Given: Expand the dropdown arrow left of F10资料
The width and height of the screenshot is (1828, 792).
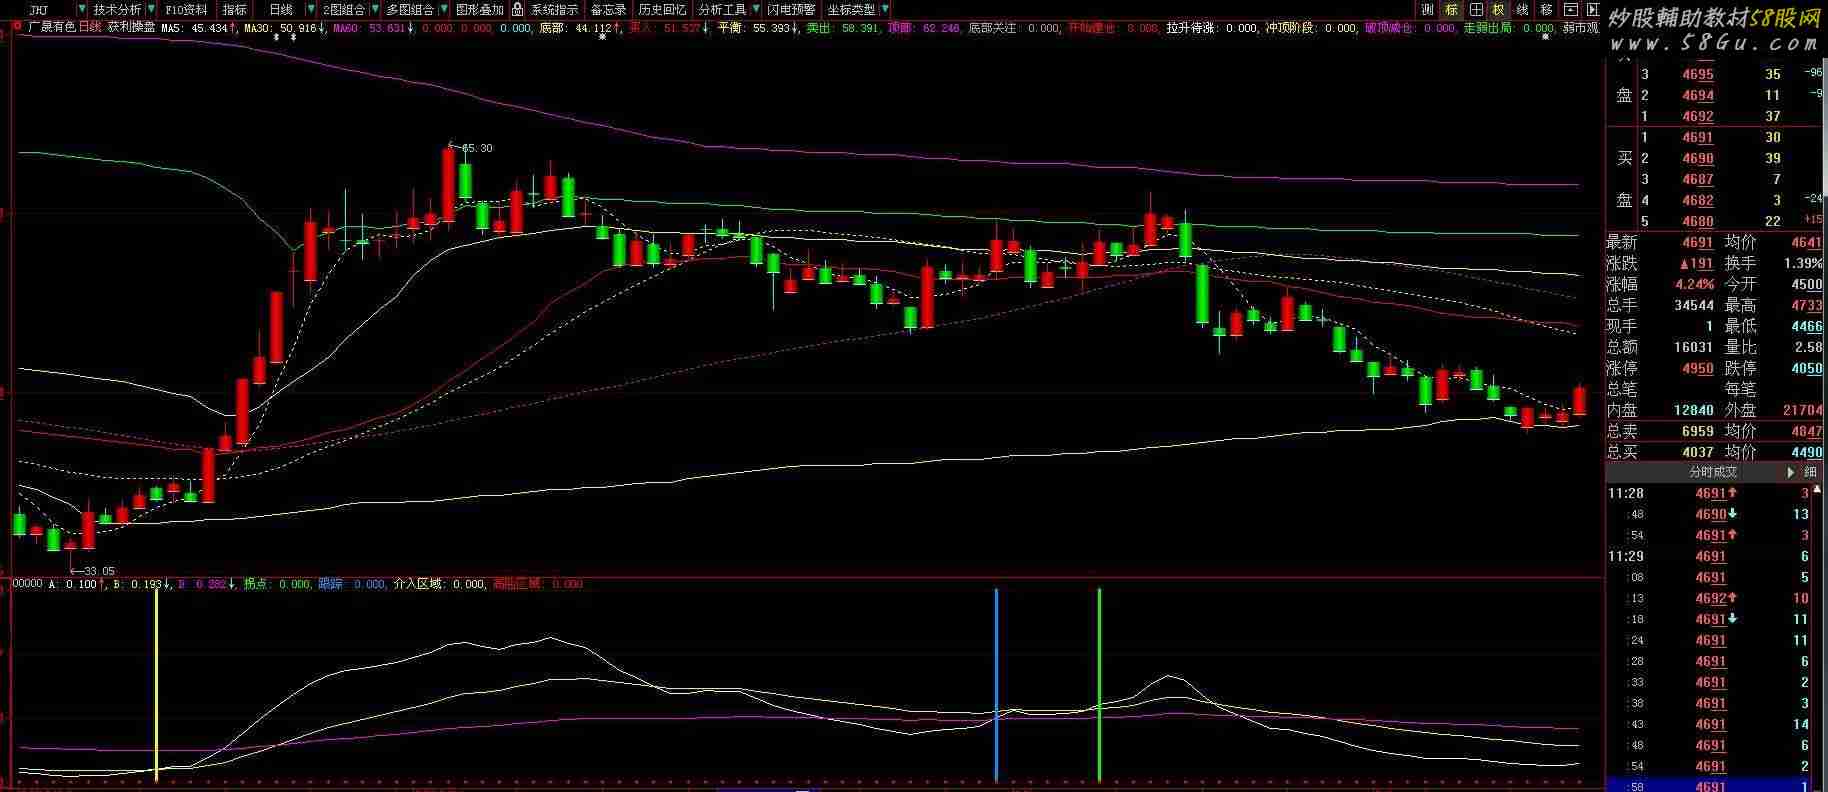Looking at the screenshot, I should point(150,9).
